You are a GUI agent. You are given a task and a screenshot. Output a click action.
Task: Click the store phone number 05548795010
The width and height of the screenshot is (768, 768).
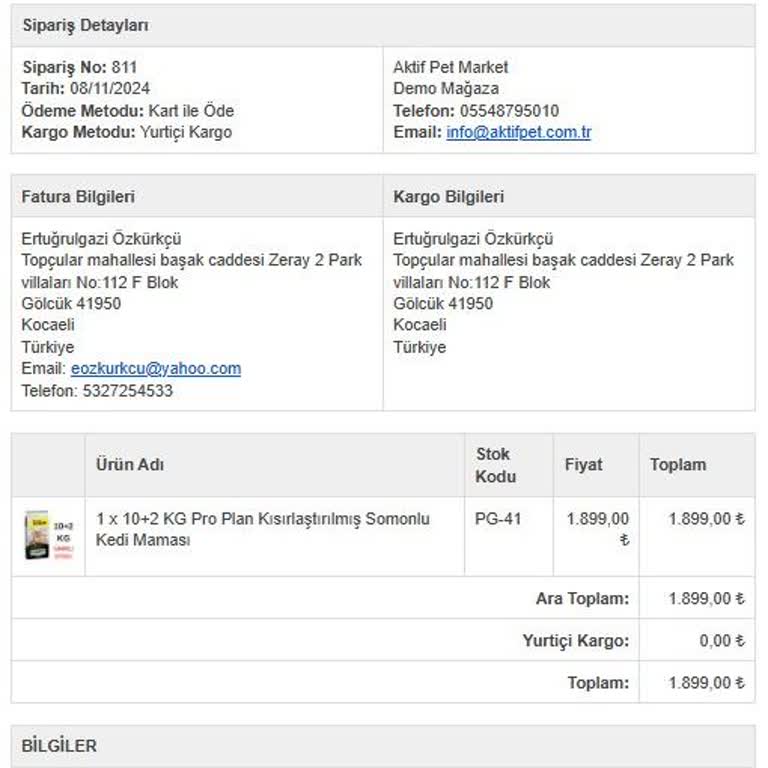pyautogui.click(x=508, y=111)
